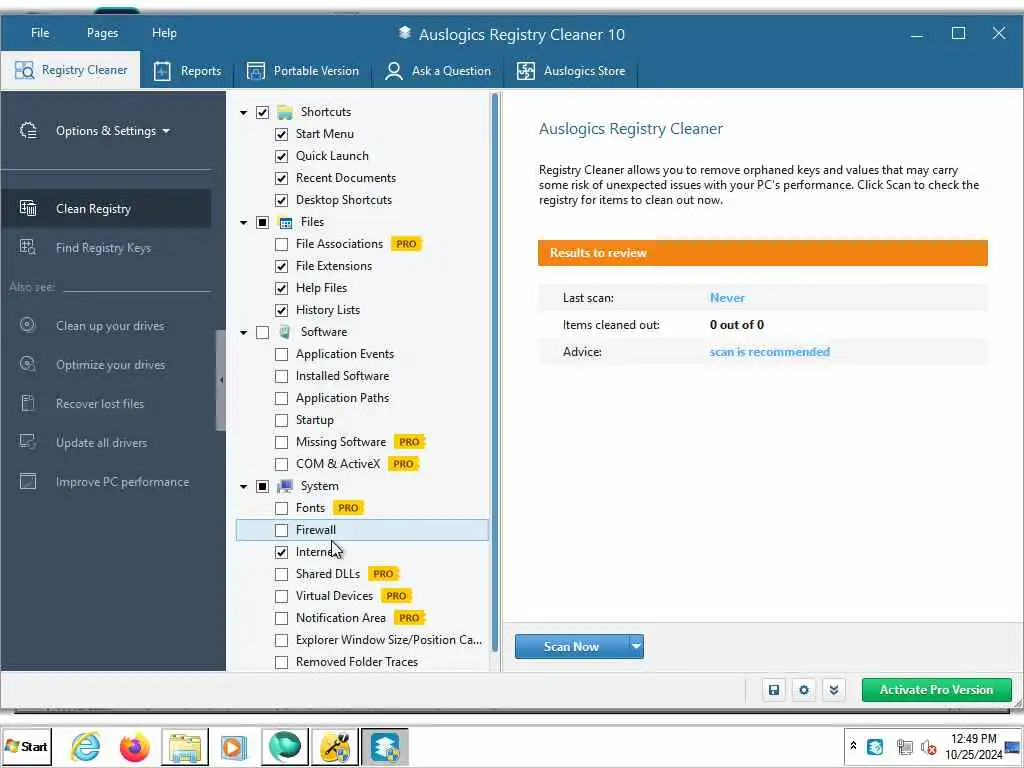Screen dimensions: 1024x768
Task: Toggle the Software group checkbox
Action: (x=263, y=332)
